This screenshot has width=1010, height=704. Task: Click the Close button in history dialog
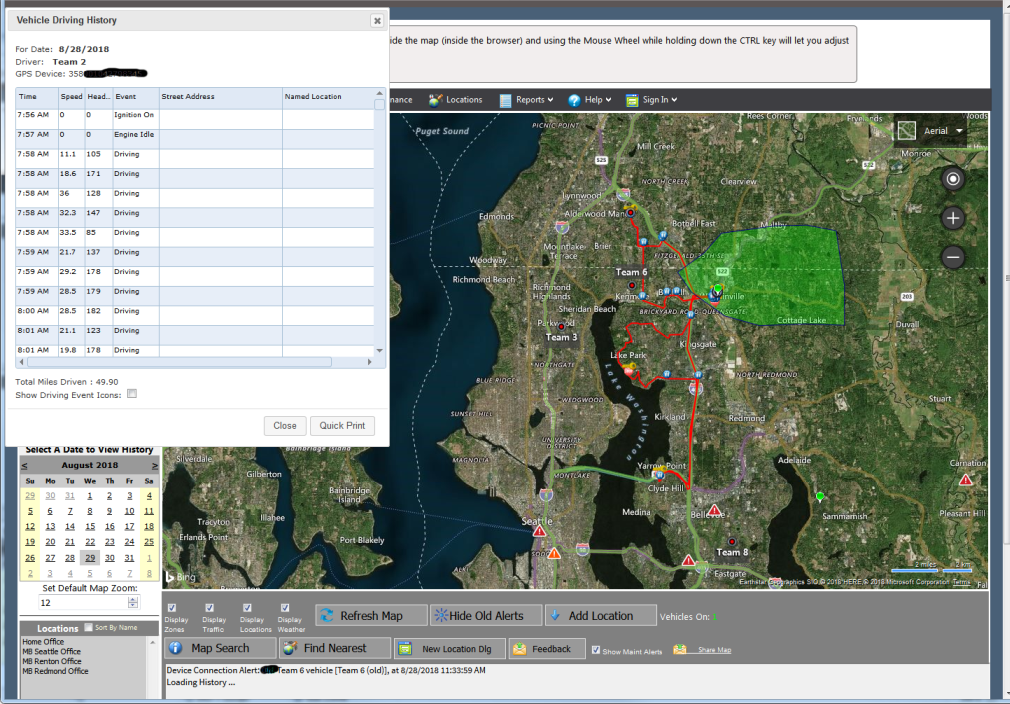(x=285, y=426)
